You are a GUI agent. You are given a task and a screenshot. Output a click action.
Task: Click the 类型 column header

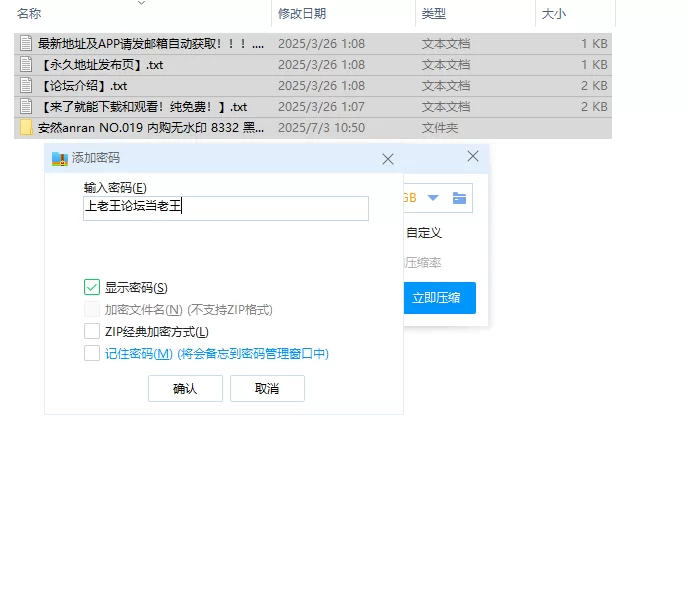click(x=434, y=14)
